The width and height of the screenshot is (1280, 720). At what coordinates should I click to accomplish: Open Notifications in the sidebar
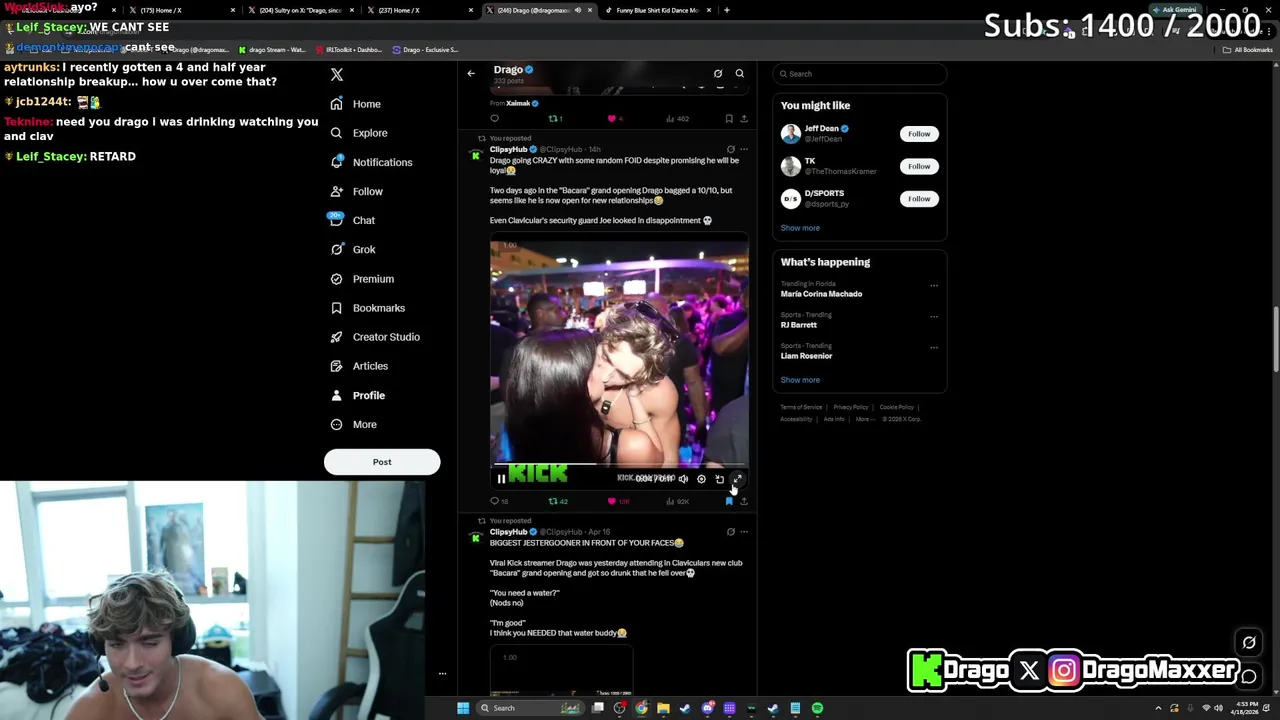pos(370,162)
